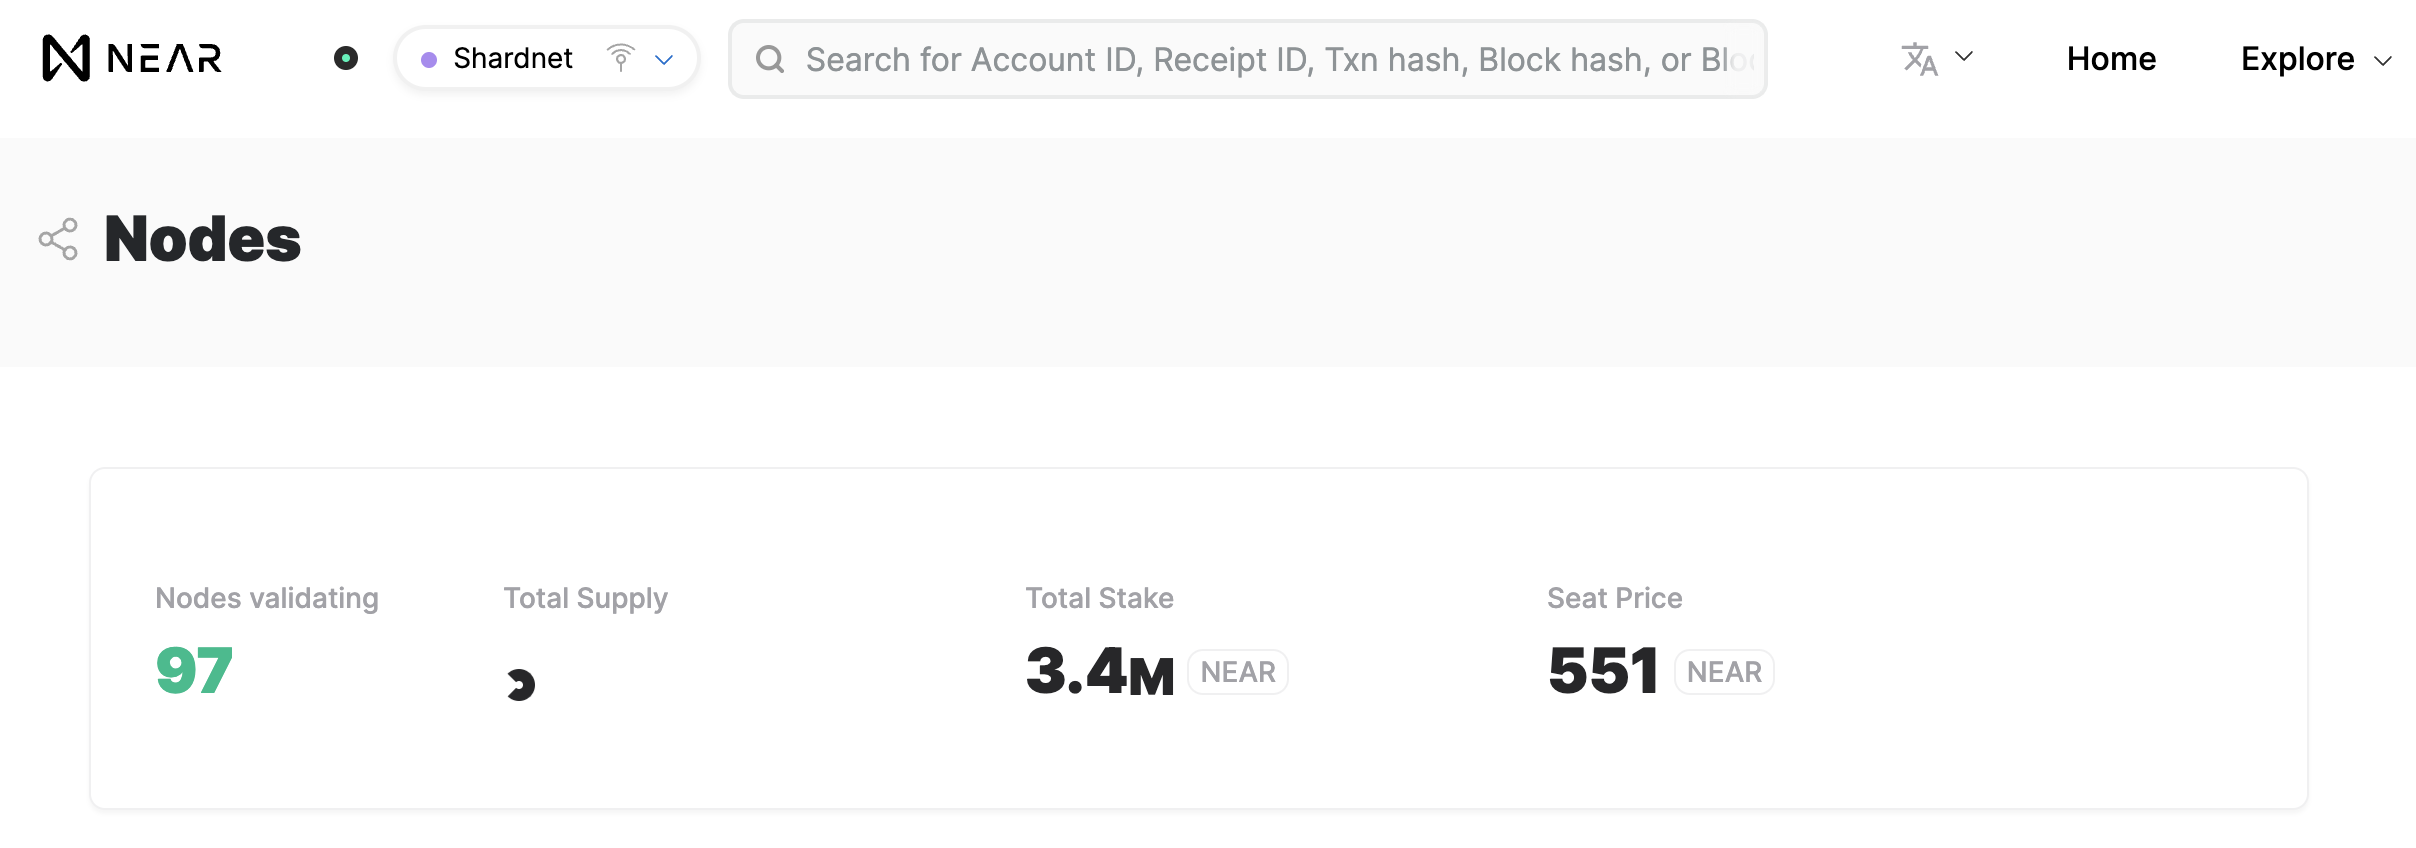2416x848 pixels.
Task: Click the NEAR logo icon
Action: point(66,58)
